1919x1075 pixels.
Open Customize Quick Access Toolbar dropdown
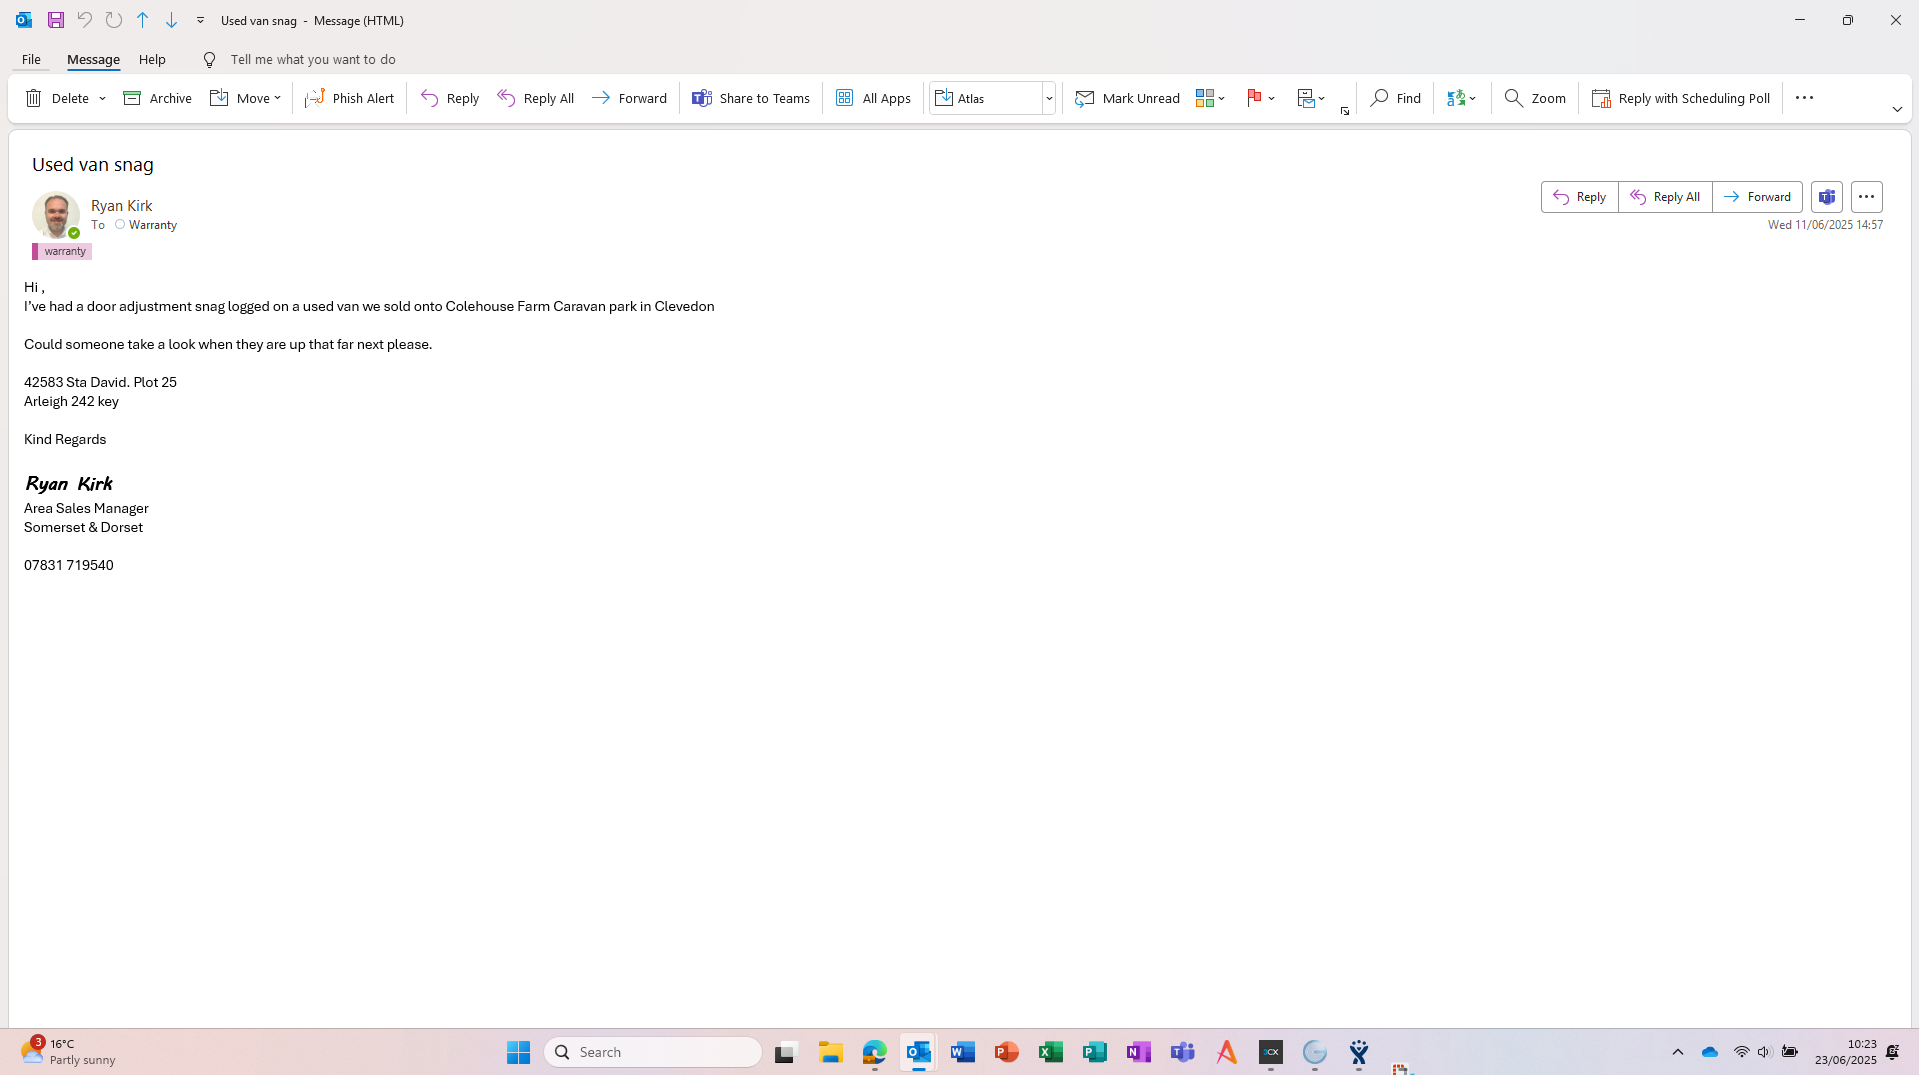200,20
